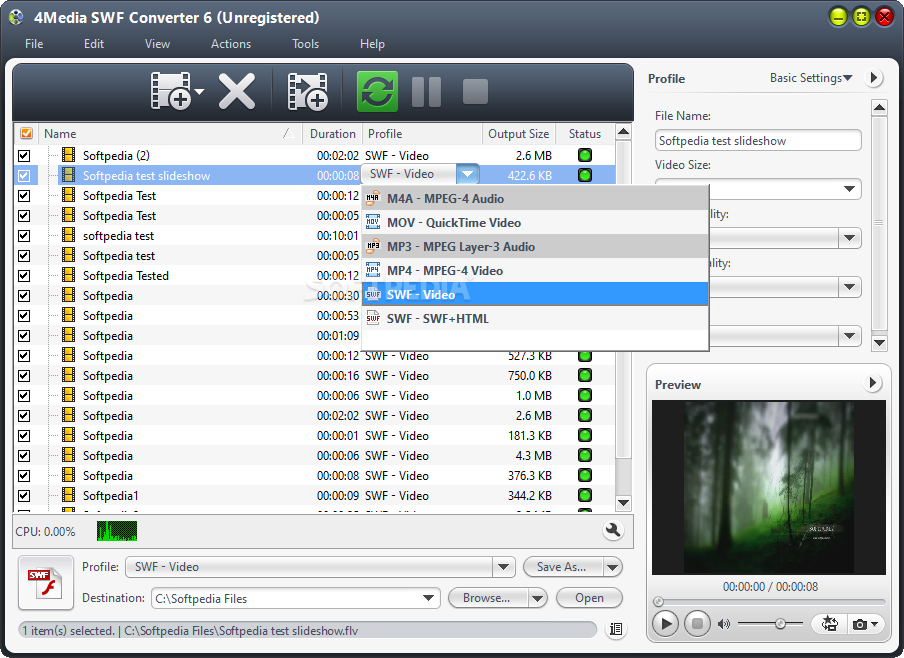This screenshot has height=658, width=904.
Task: Sort list by Output Size header
Action: [518, 133]
